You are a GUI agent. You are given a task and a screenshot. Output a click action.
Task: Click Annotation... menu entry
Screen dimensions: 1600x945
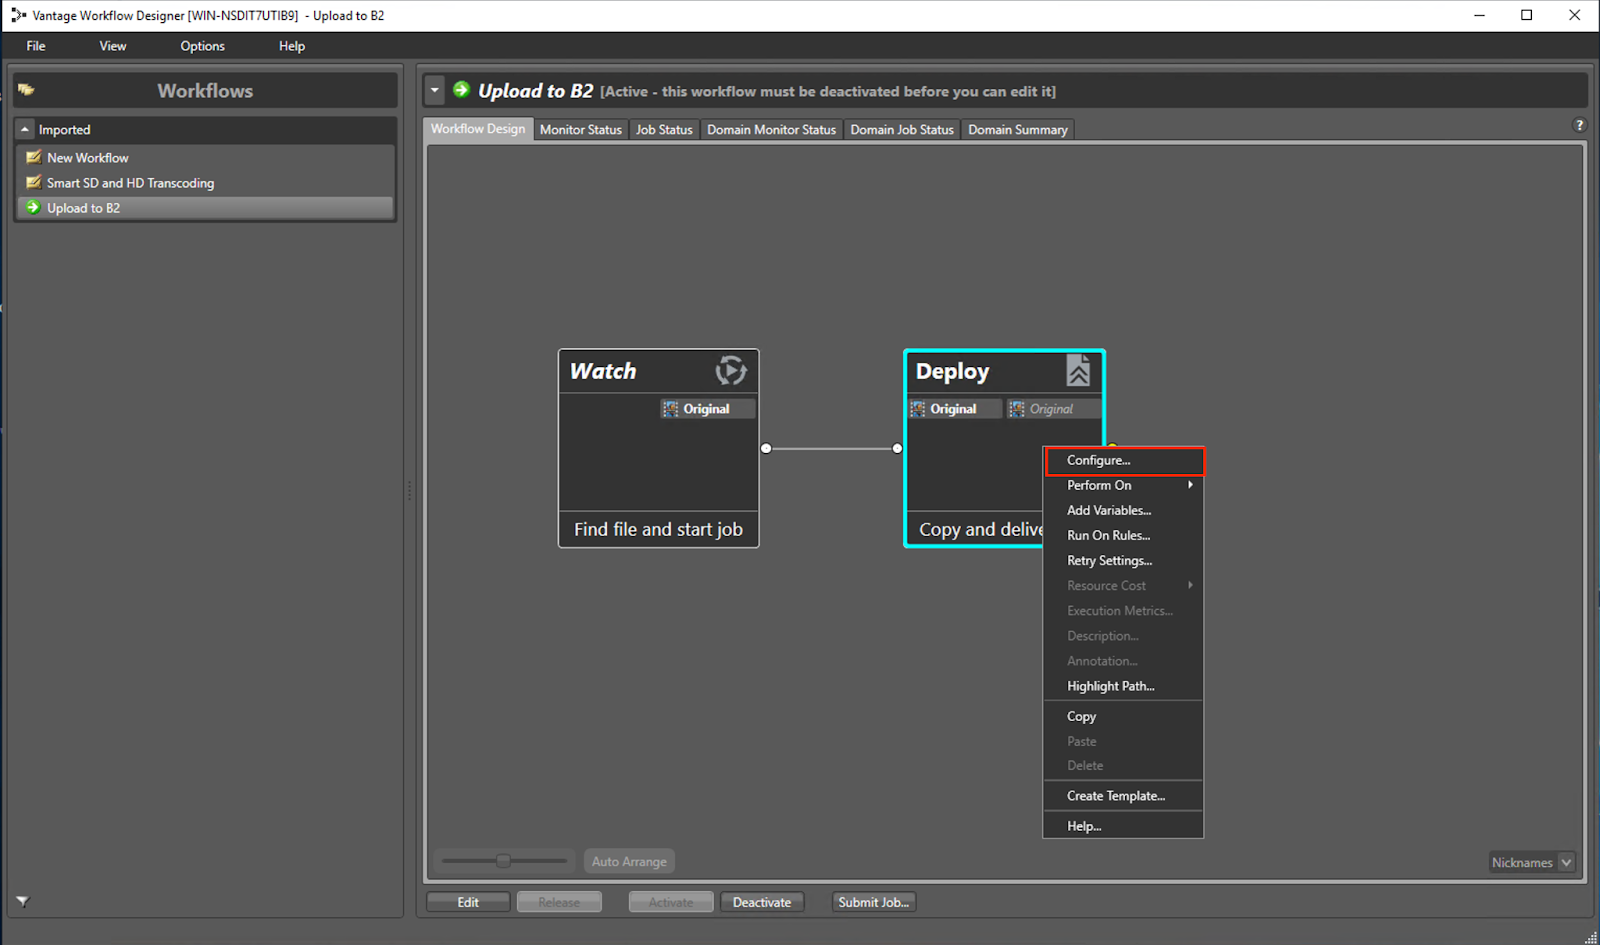(x=1123, y=661)
